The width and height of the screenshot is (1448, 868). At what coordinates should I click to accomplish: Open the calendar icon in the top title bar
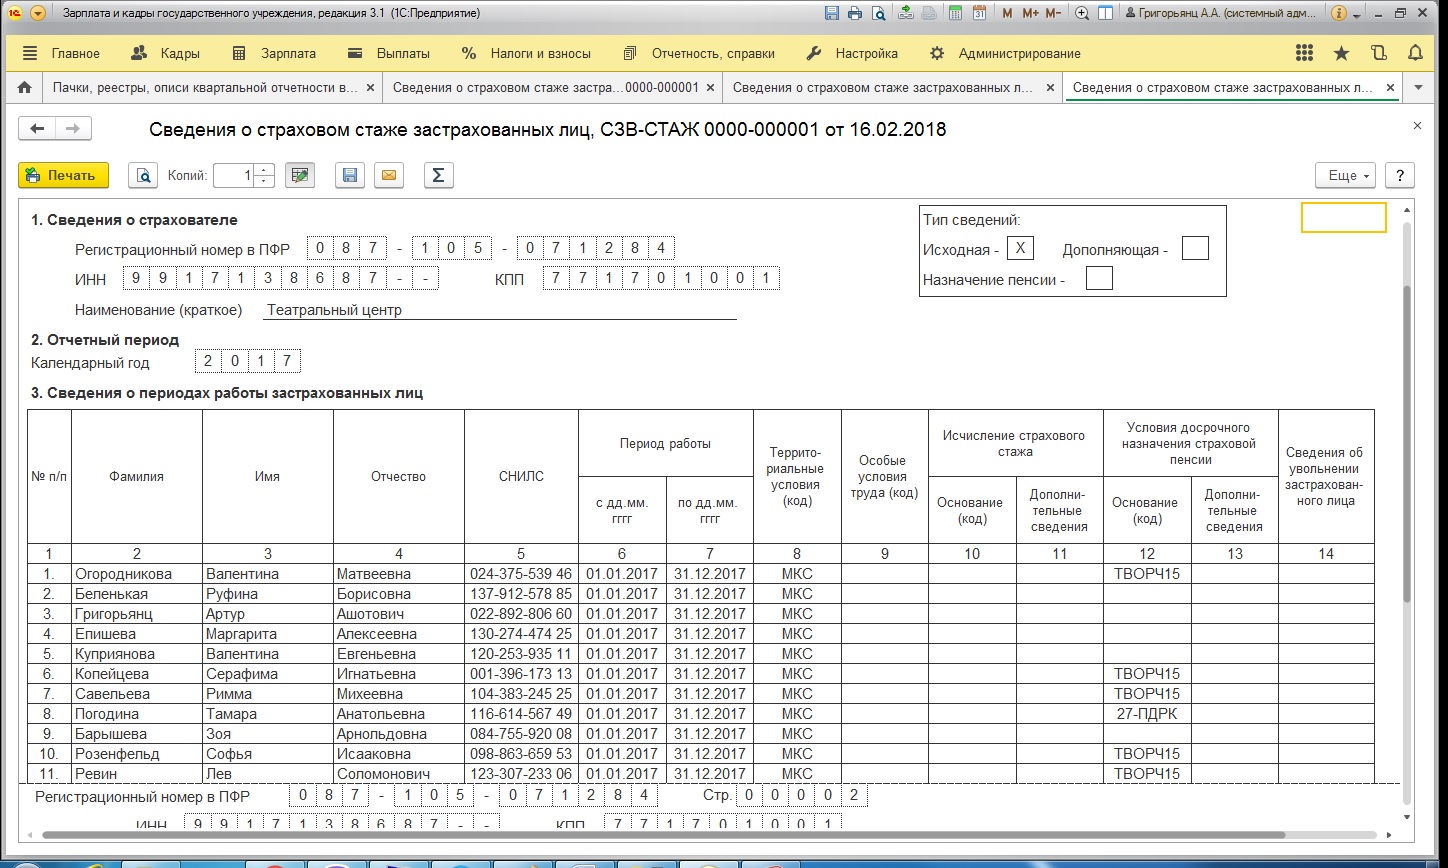pyautogui.click(x=980, y=14)
